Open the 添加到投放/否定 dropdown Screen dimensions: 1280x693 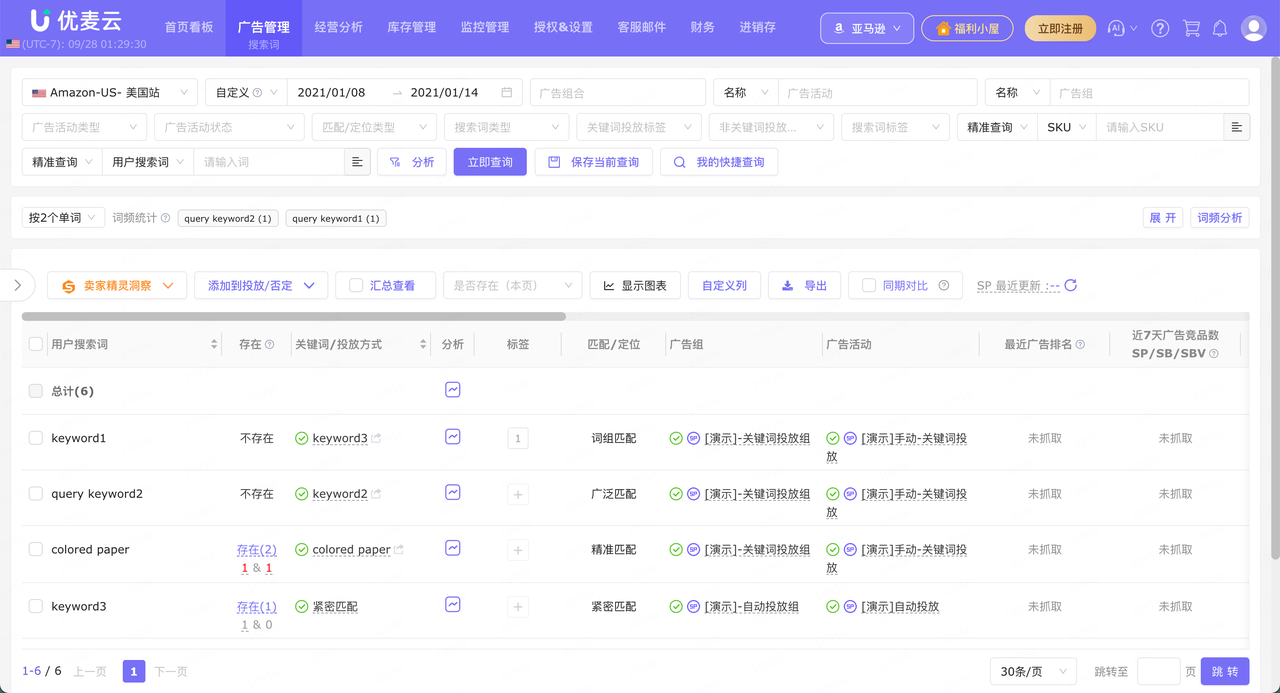pyautogui.click(x=261, y=285)
